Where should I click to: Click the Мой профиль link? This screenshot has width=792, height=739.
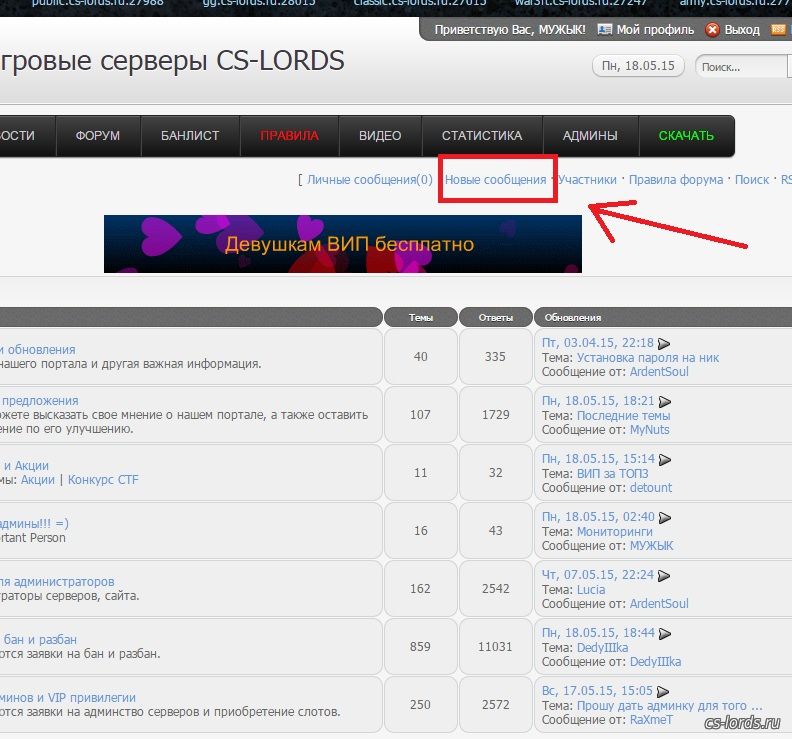(655, 30)
